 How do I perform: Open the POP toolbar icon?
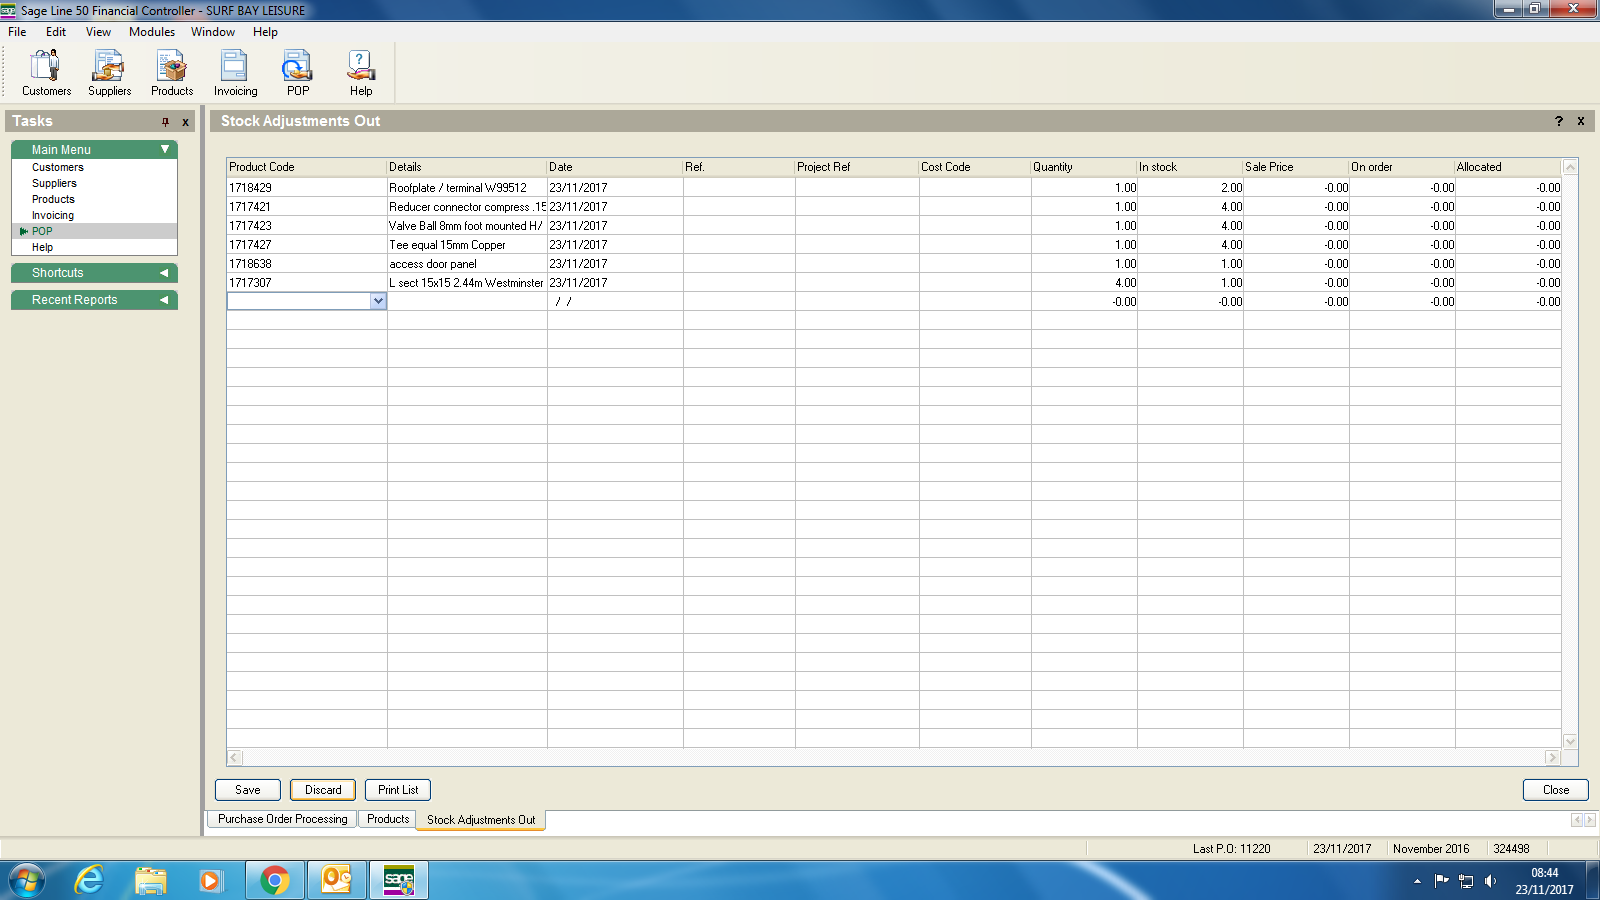[x=297, y=73]
